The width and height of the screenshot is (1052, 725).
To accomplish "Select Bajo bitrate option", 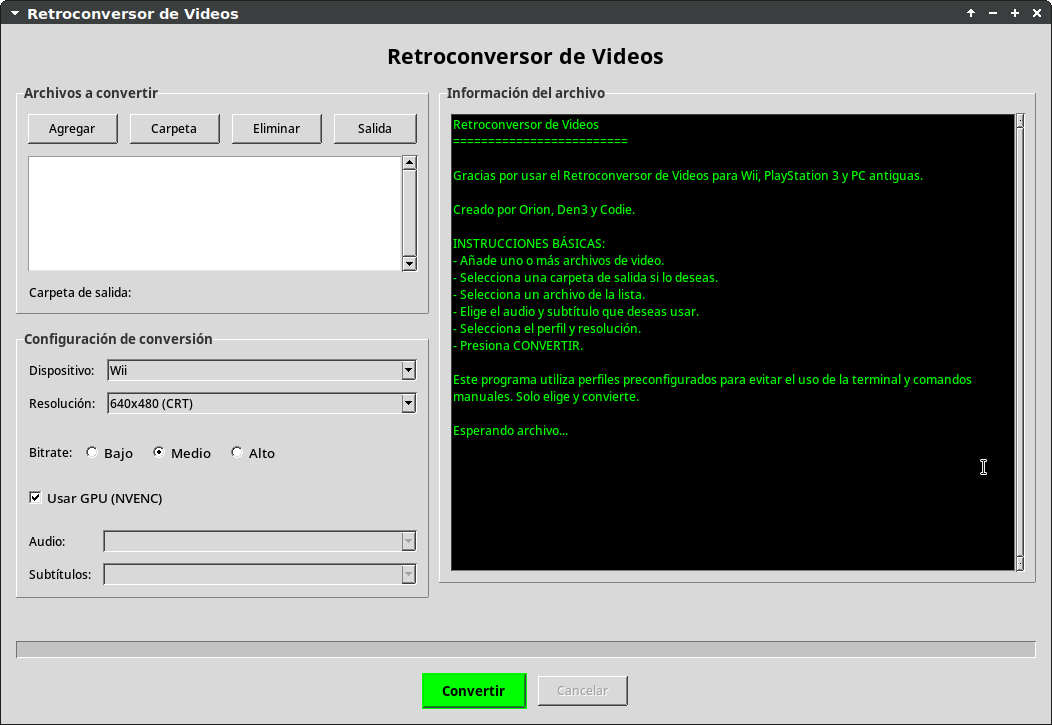I will (x=93, y=453).
